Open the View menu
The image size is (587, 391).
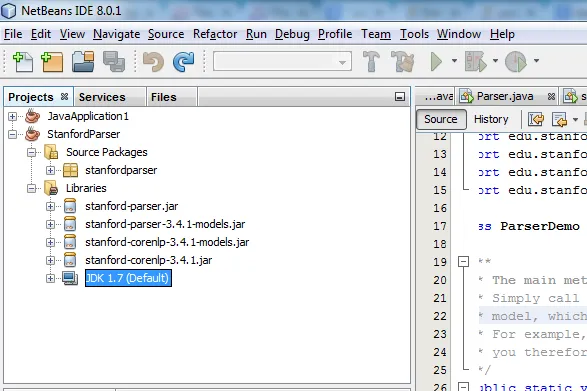click(72, 34)
